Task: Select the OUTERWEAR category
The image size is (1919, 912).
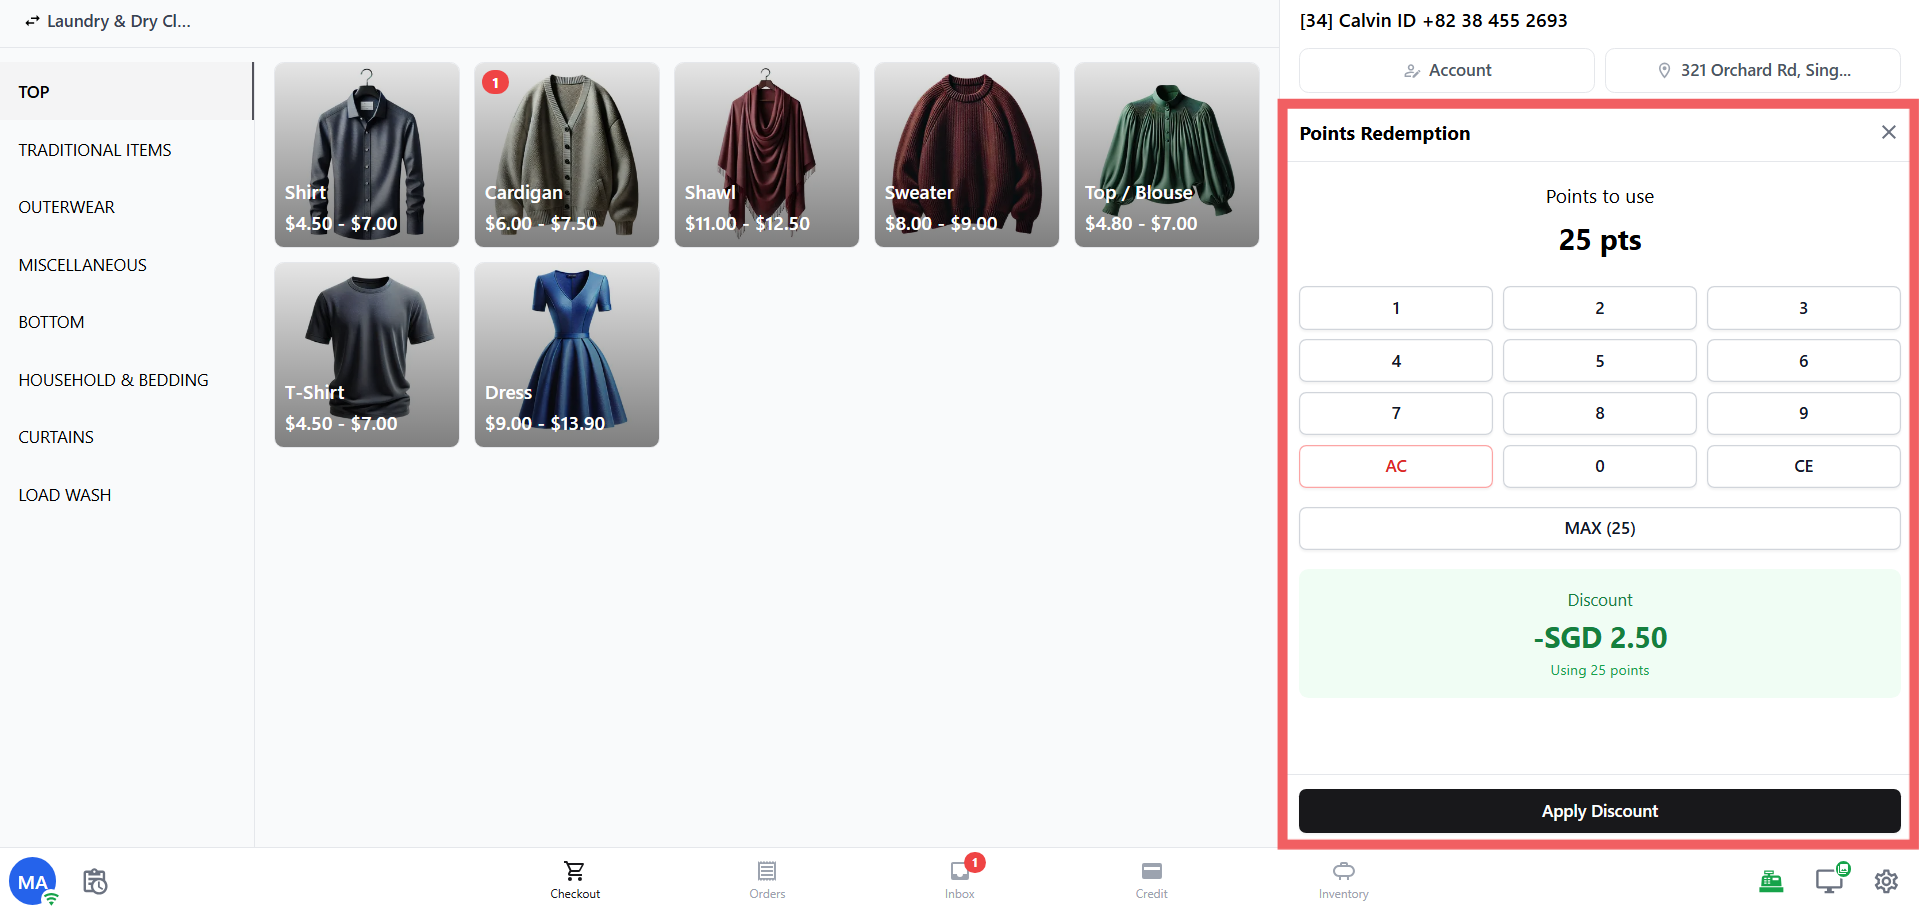Action: 126,207
